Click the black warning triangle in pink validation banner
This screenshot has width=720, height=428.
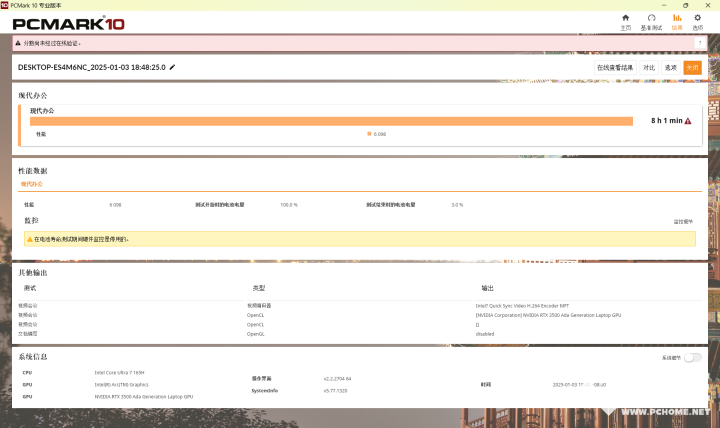[18, 43]
